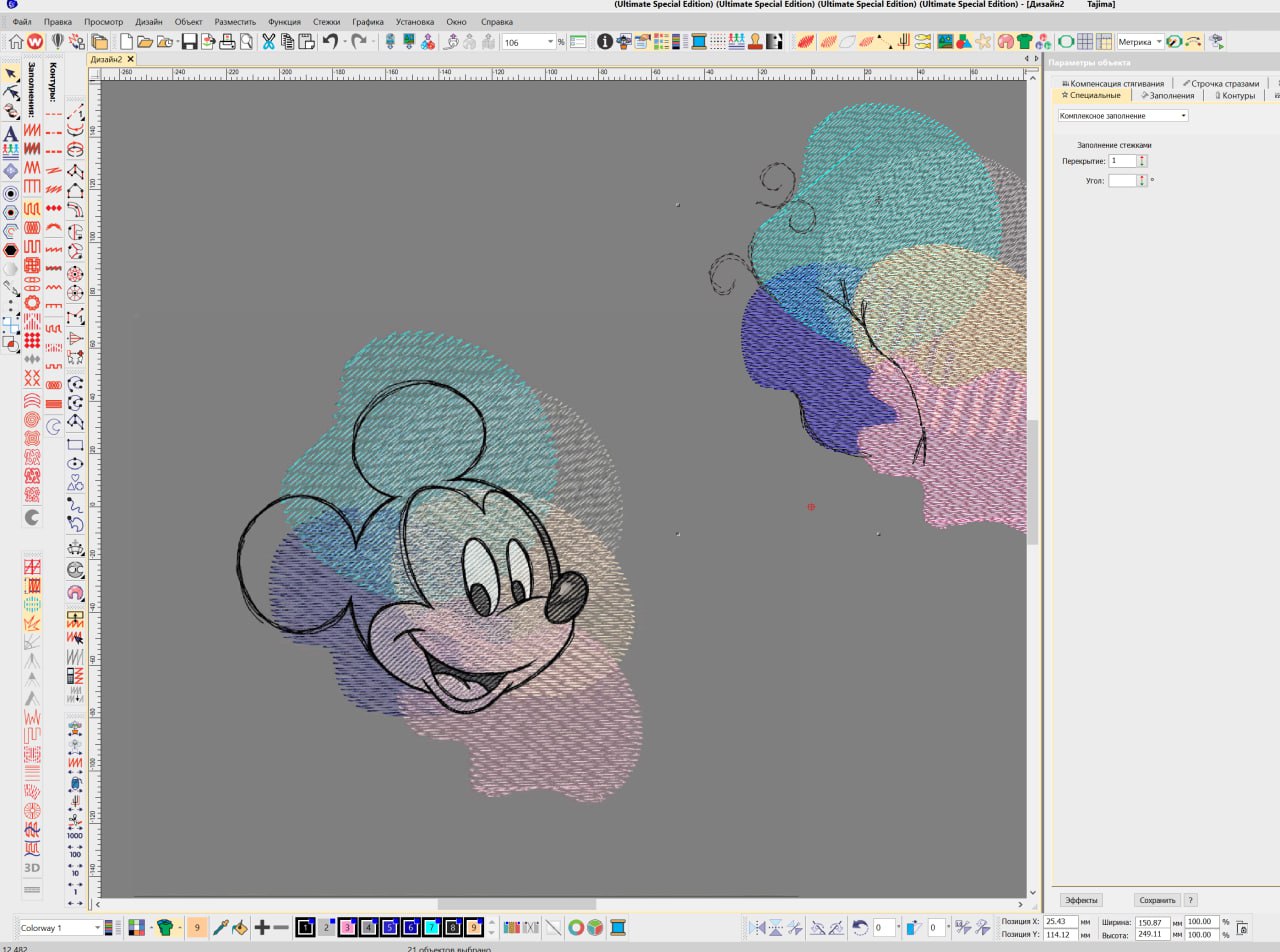Open the Print design icon
The width and height of the screenshot is (1280, 952).
227,42
